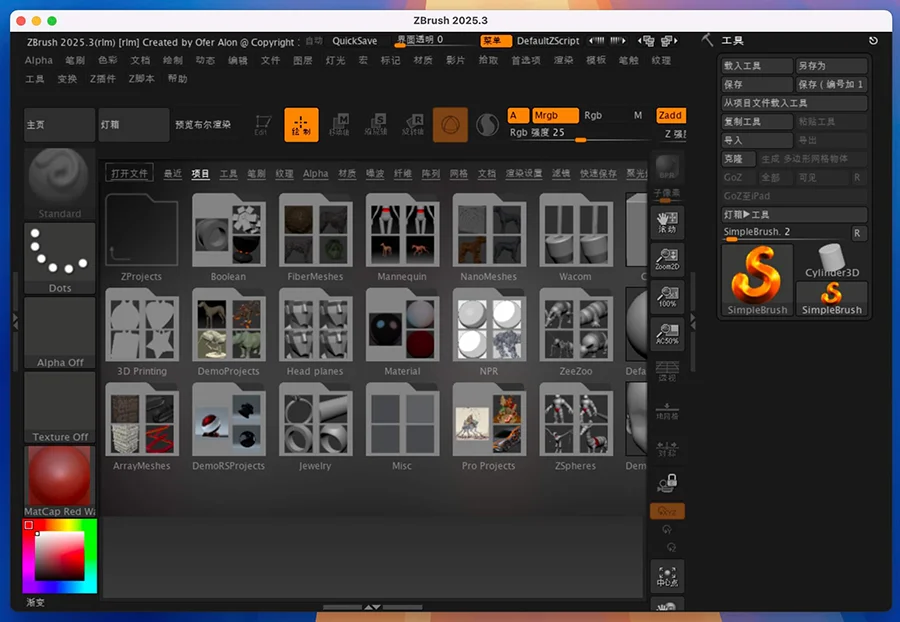The height and width of the screenshot is (622, 900).
Task: Open the Texture Off selector
Action: click(x=60, y=407)
